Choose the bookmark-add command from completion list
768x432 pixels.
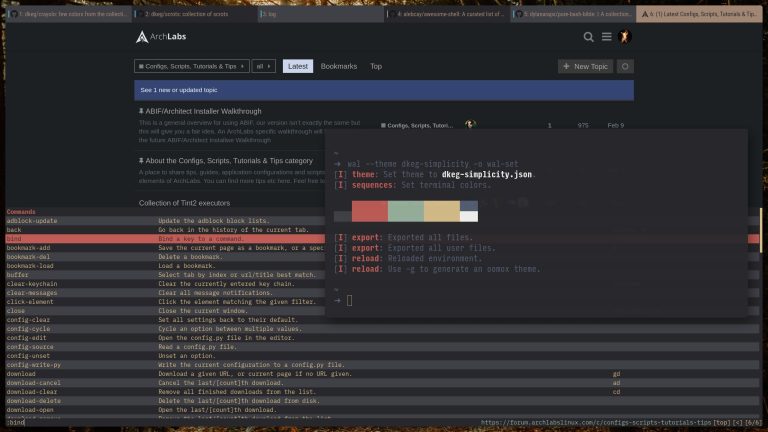point(29,247)
